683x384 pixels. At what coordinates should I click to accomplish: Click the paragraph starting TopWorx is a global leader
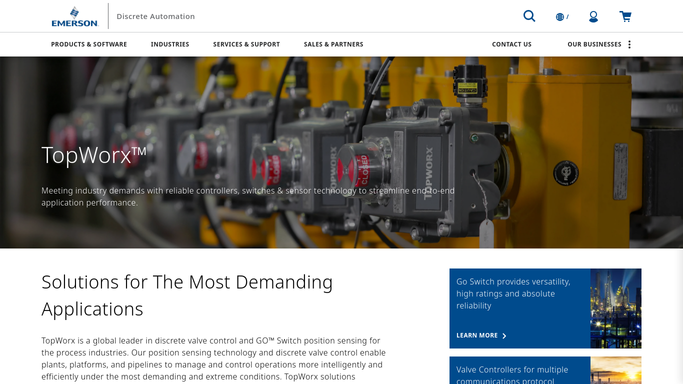pos(213,358)
